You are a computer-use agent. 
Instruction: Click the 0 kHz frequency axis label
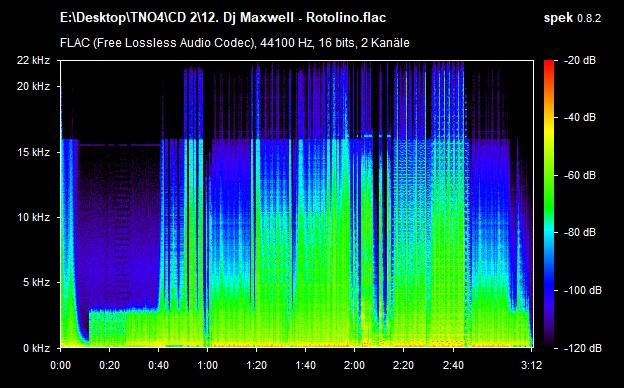pos(36,348)
